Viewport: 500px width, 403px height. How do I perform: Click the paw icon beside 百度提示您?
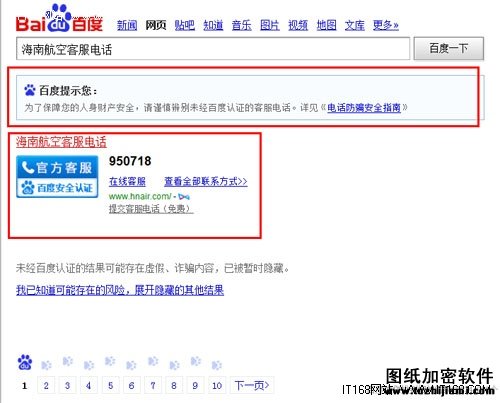coord(30,90)
